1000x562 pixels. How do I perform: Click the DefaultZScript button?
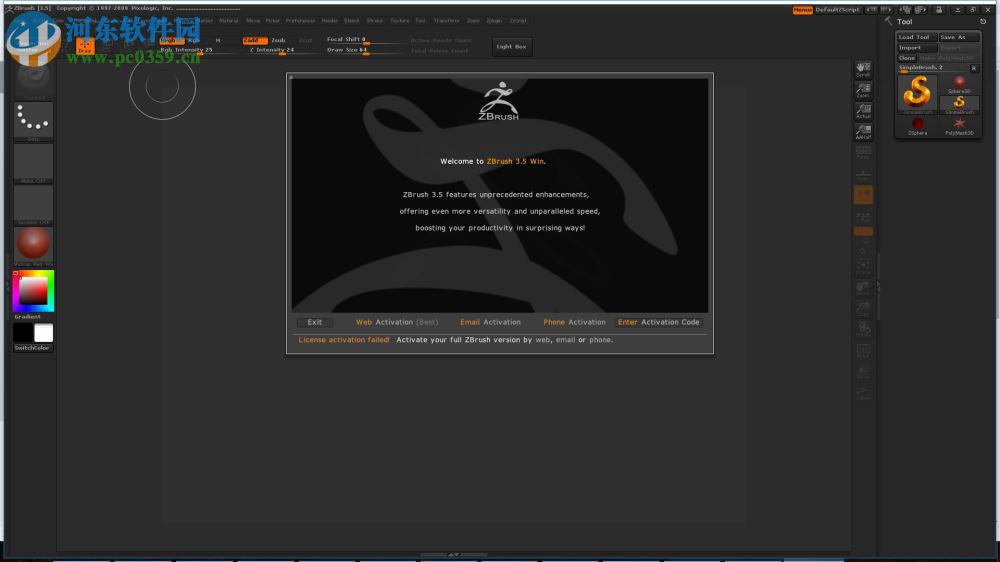(x=837, y=10)
